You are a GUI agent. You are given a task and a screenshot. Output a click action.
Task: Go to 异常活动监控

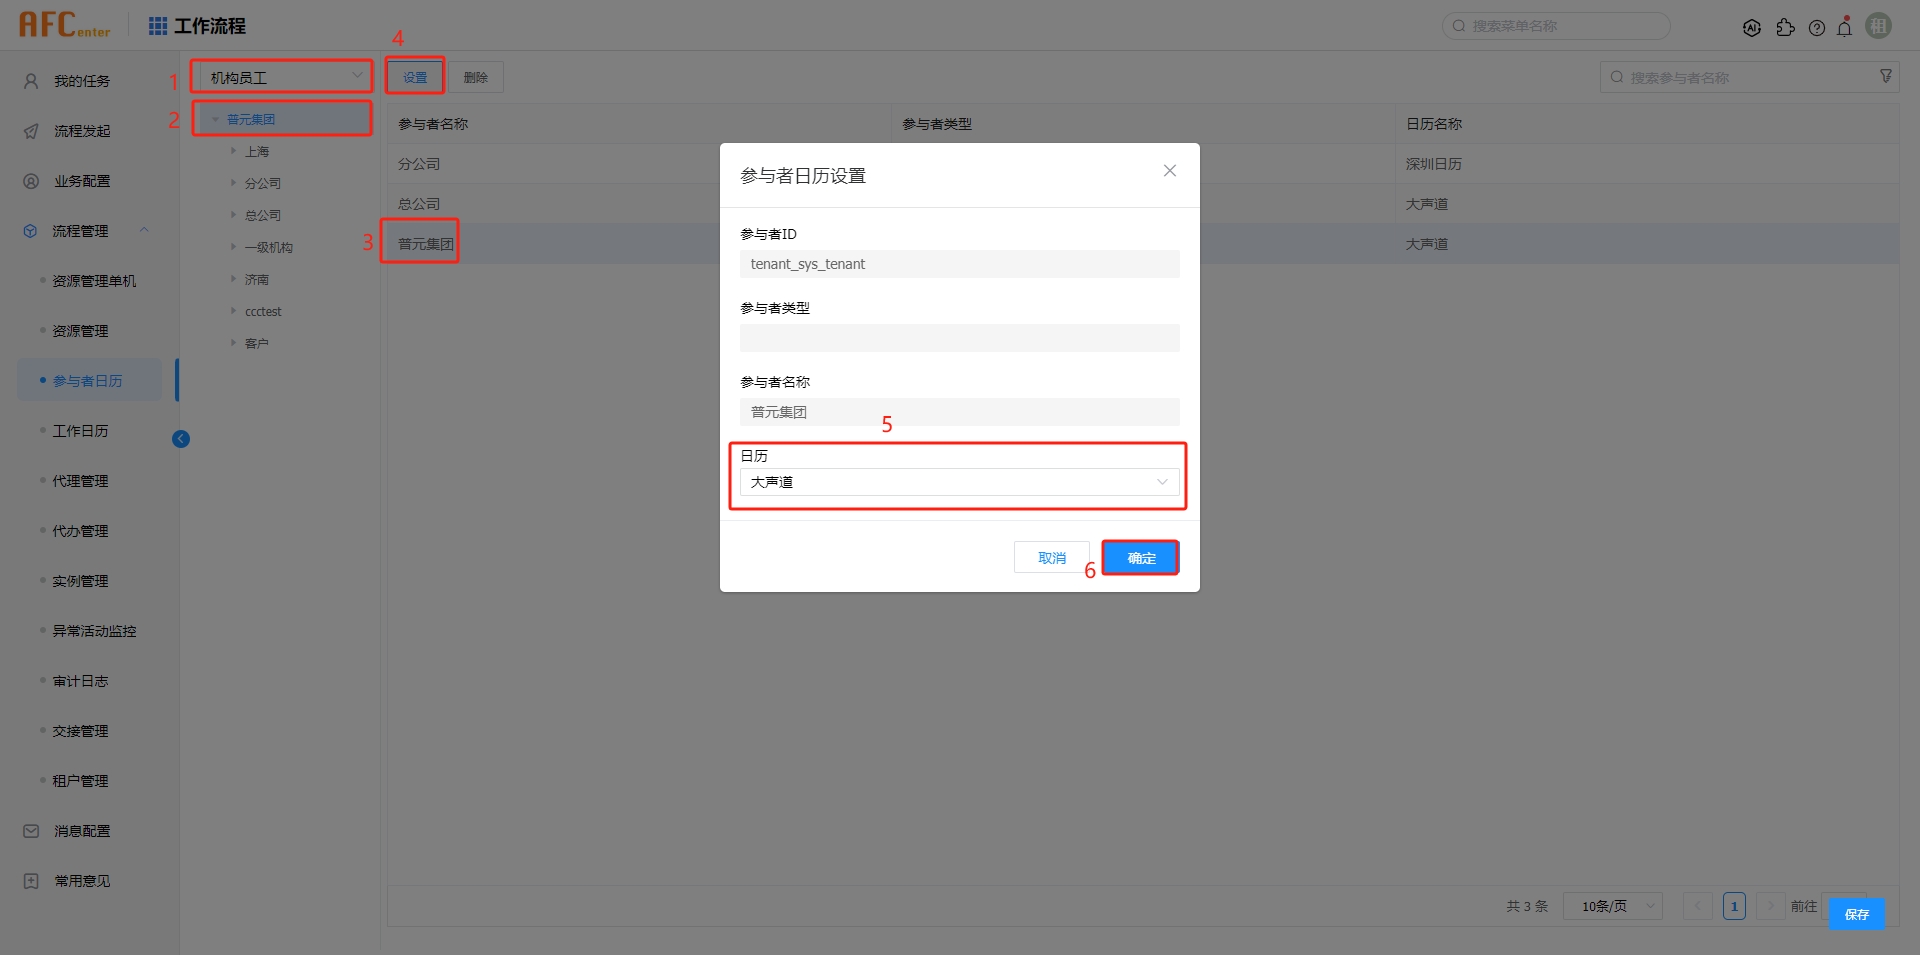point(94,631)
